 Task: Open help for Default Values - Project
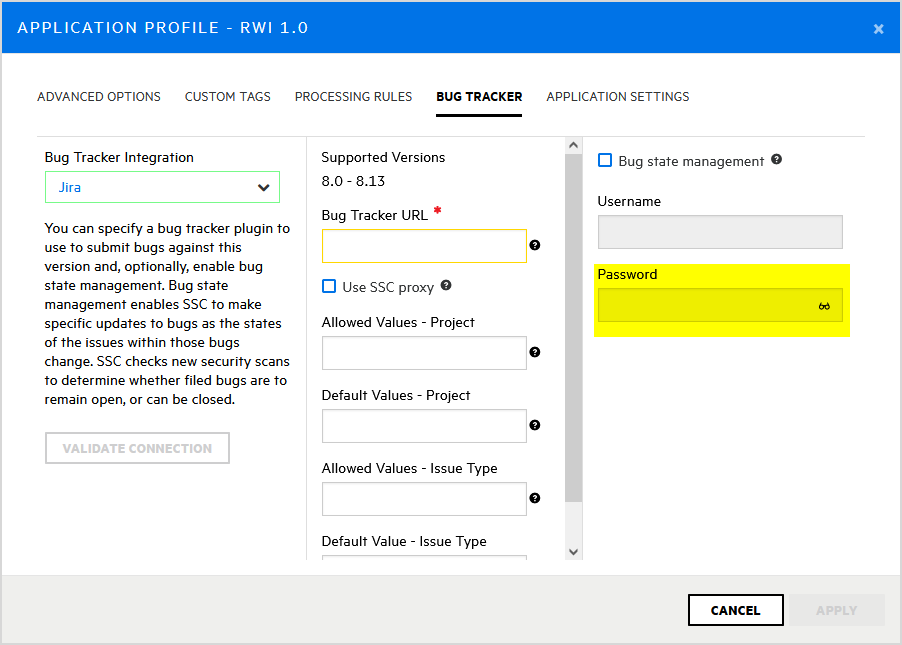coord(535,425)
